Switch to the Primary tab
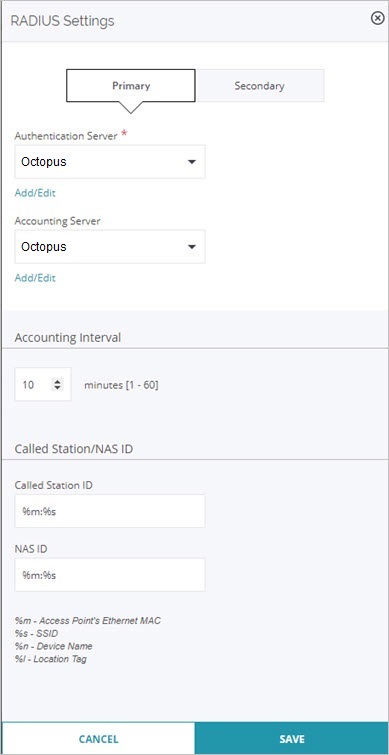The height and width of the screenshot is (755, 389). [131, 86]
